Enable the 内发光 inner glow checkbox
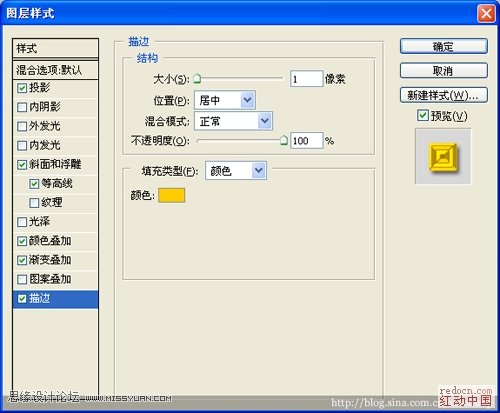This screenshot has width=500, height=413. (22, 145)
